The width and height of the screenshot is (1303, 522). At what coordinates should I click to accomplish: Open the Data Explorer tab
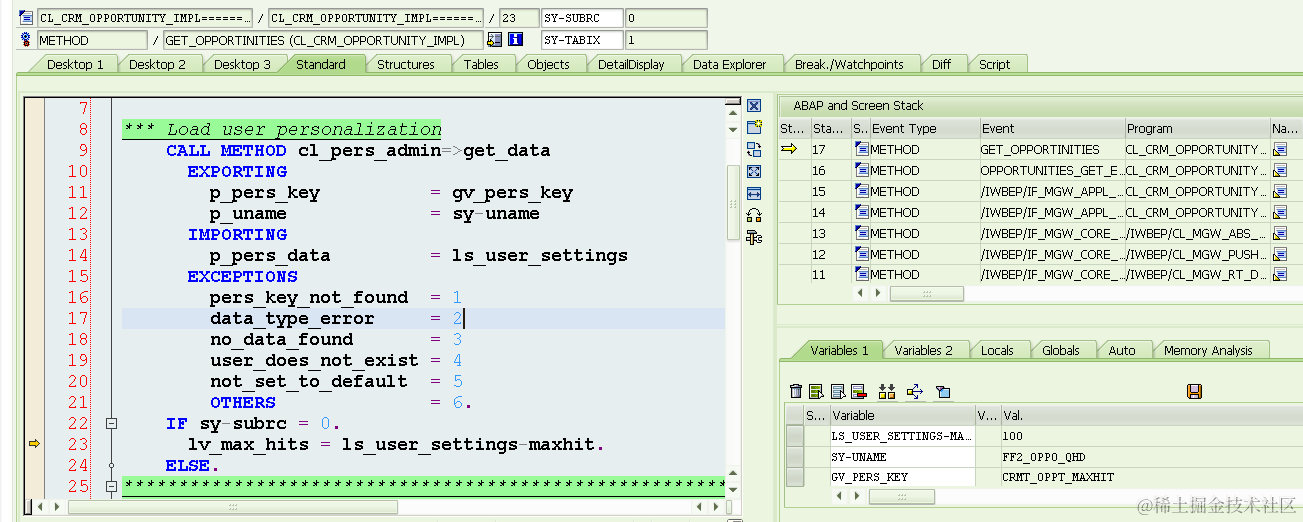pos(729,64)
